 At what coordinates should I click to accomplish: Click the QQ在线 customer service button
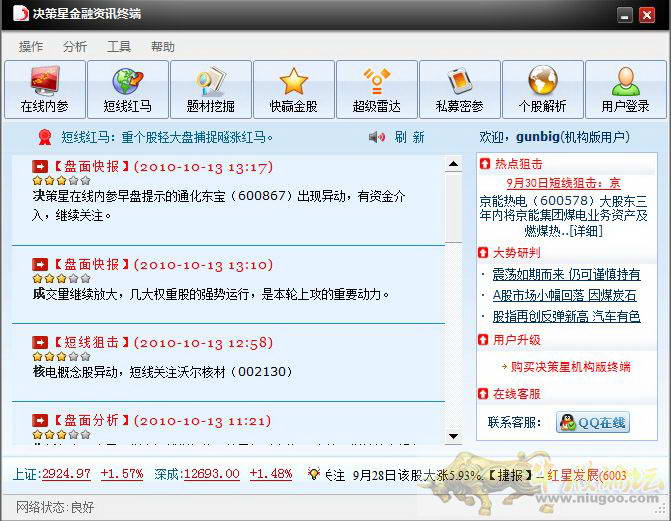tap(593, 423)
